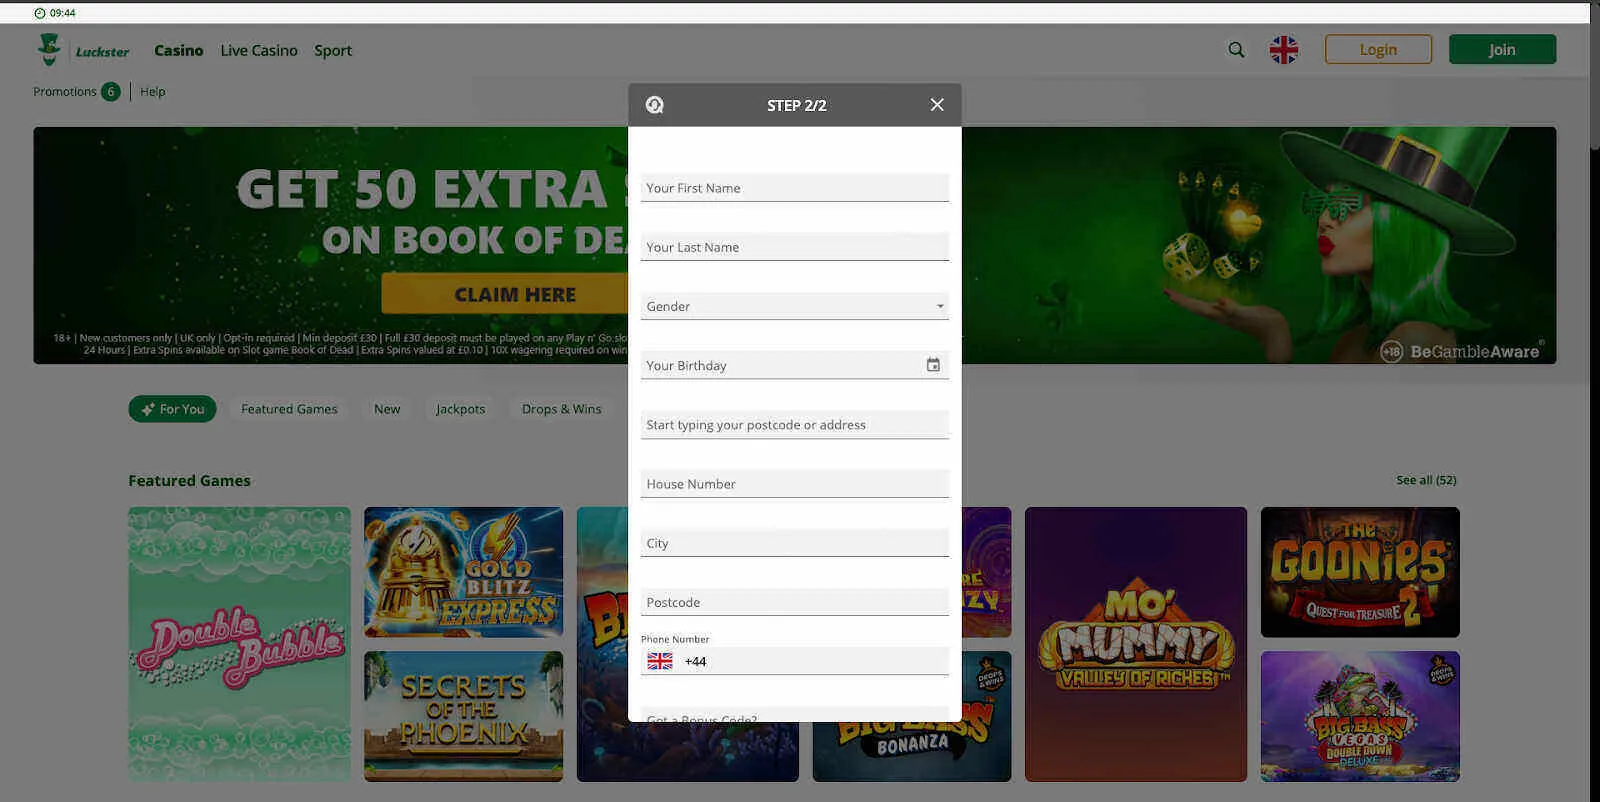
Task: Select the Drops & Wins category
Action: [x=561, y=409]
